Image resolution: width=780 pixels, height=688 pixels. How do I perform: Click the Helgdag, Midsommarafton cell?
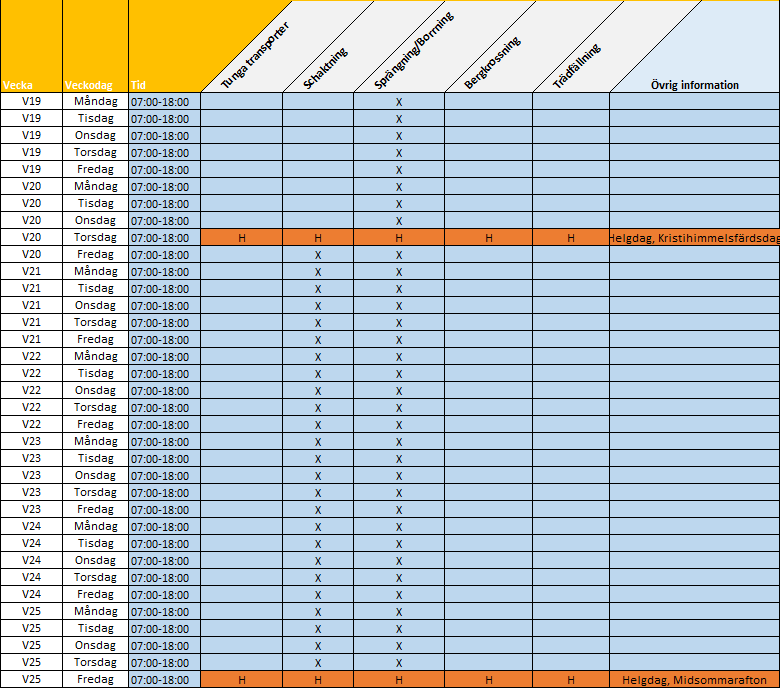[x=694, y=680]
